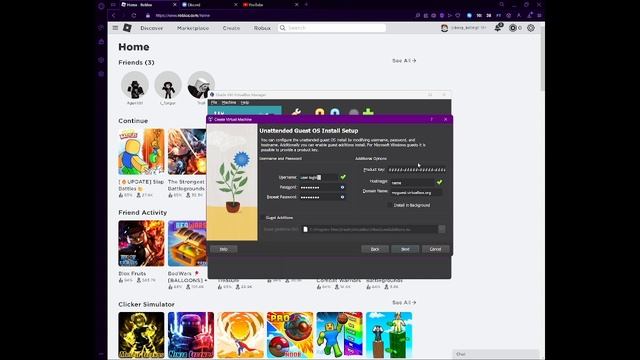Click the Roblox search box
Viewport: 640px width, 360px height.
[331, 28]
